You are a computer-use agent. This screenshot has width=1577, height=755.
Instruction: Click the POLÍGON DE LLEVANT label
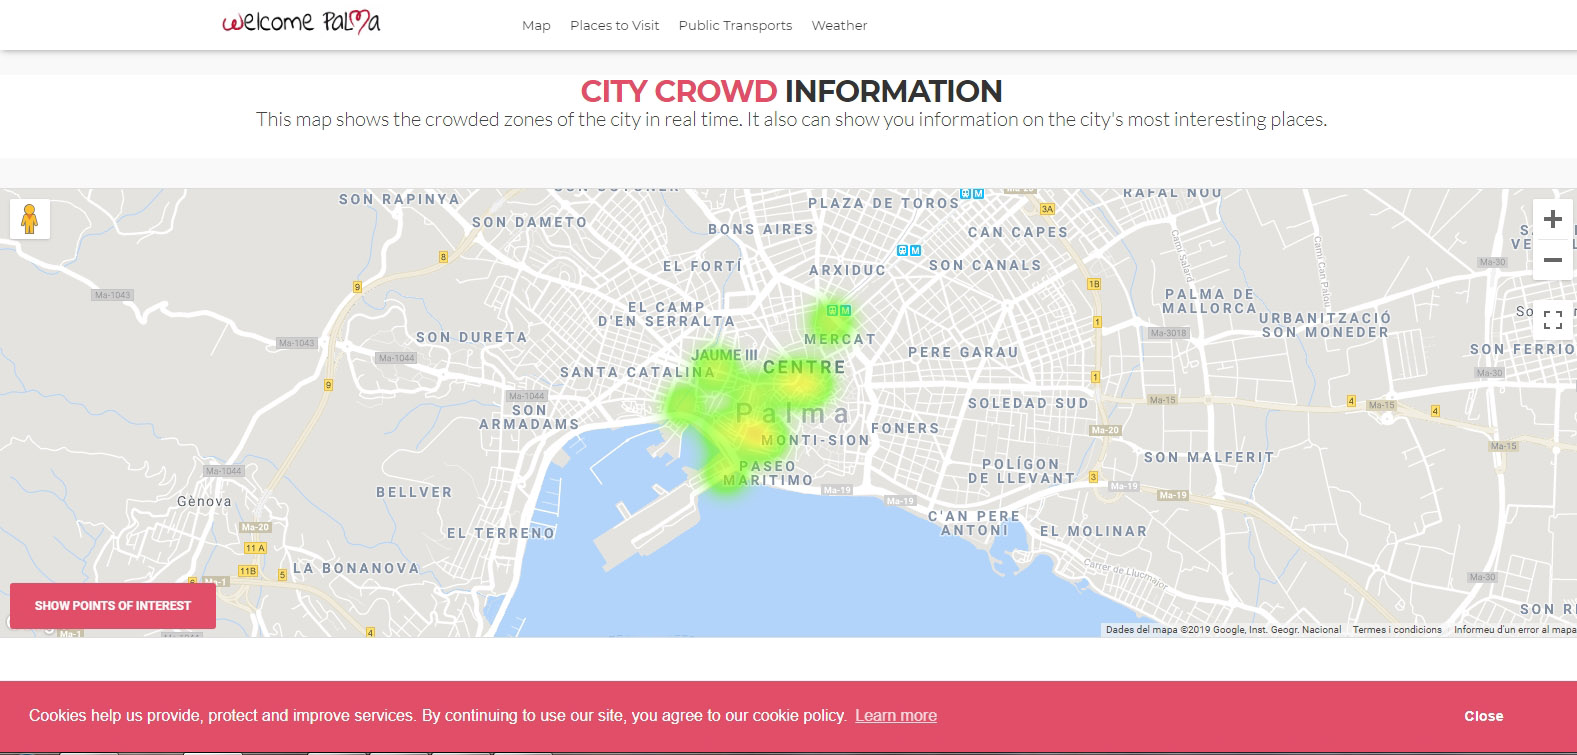[1021, 471]
